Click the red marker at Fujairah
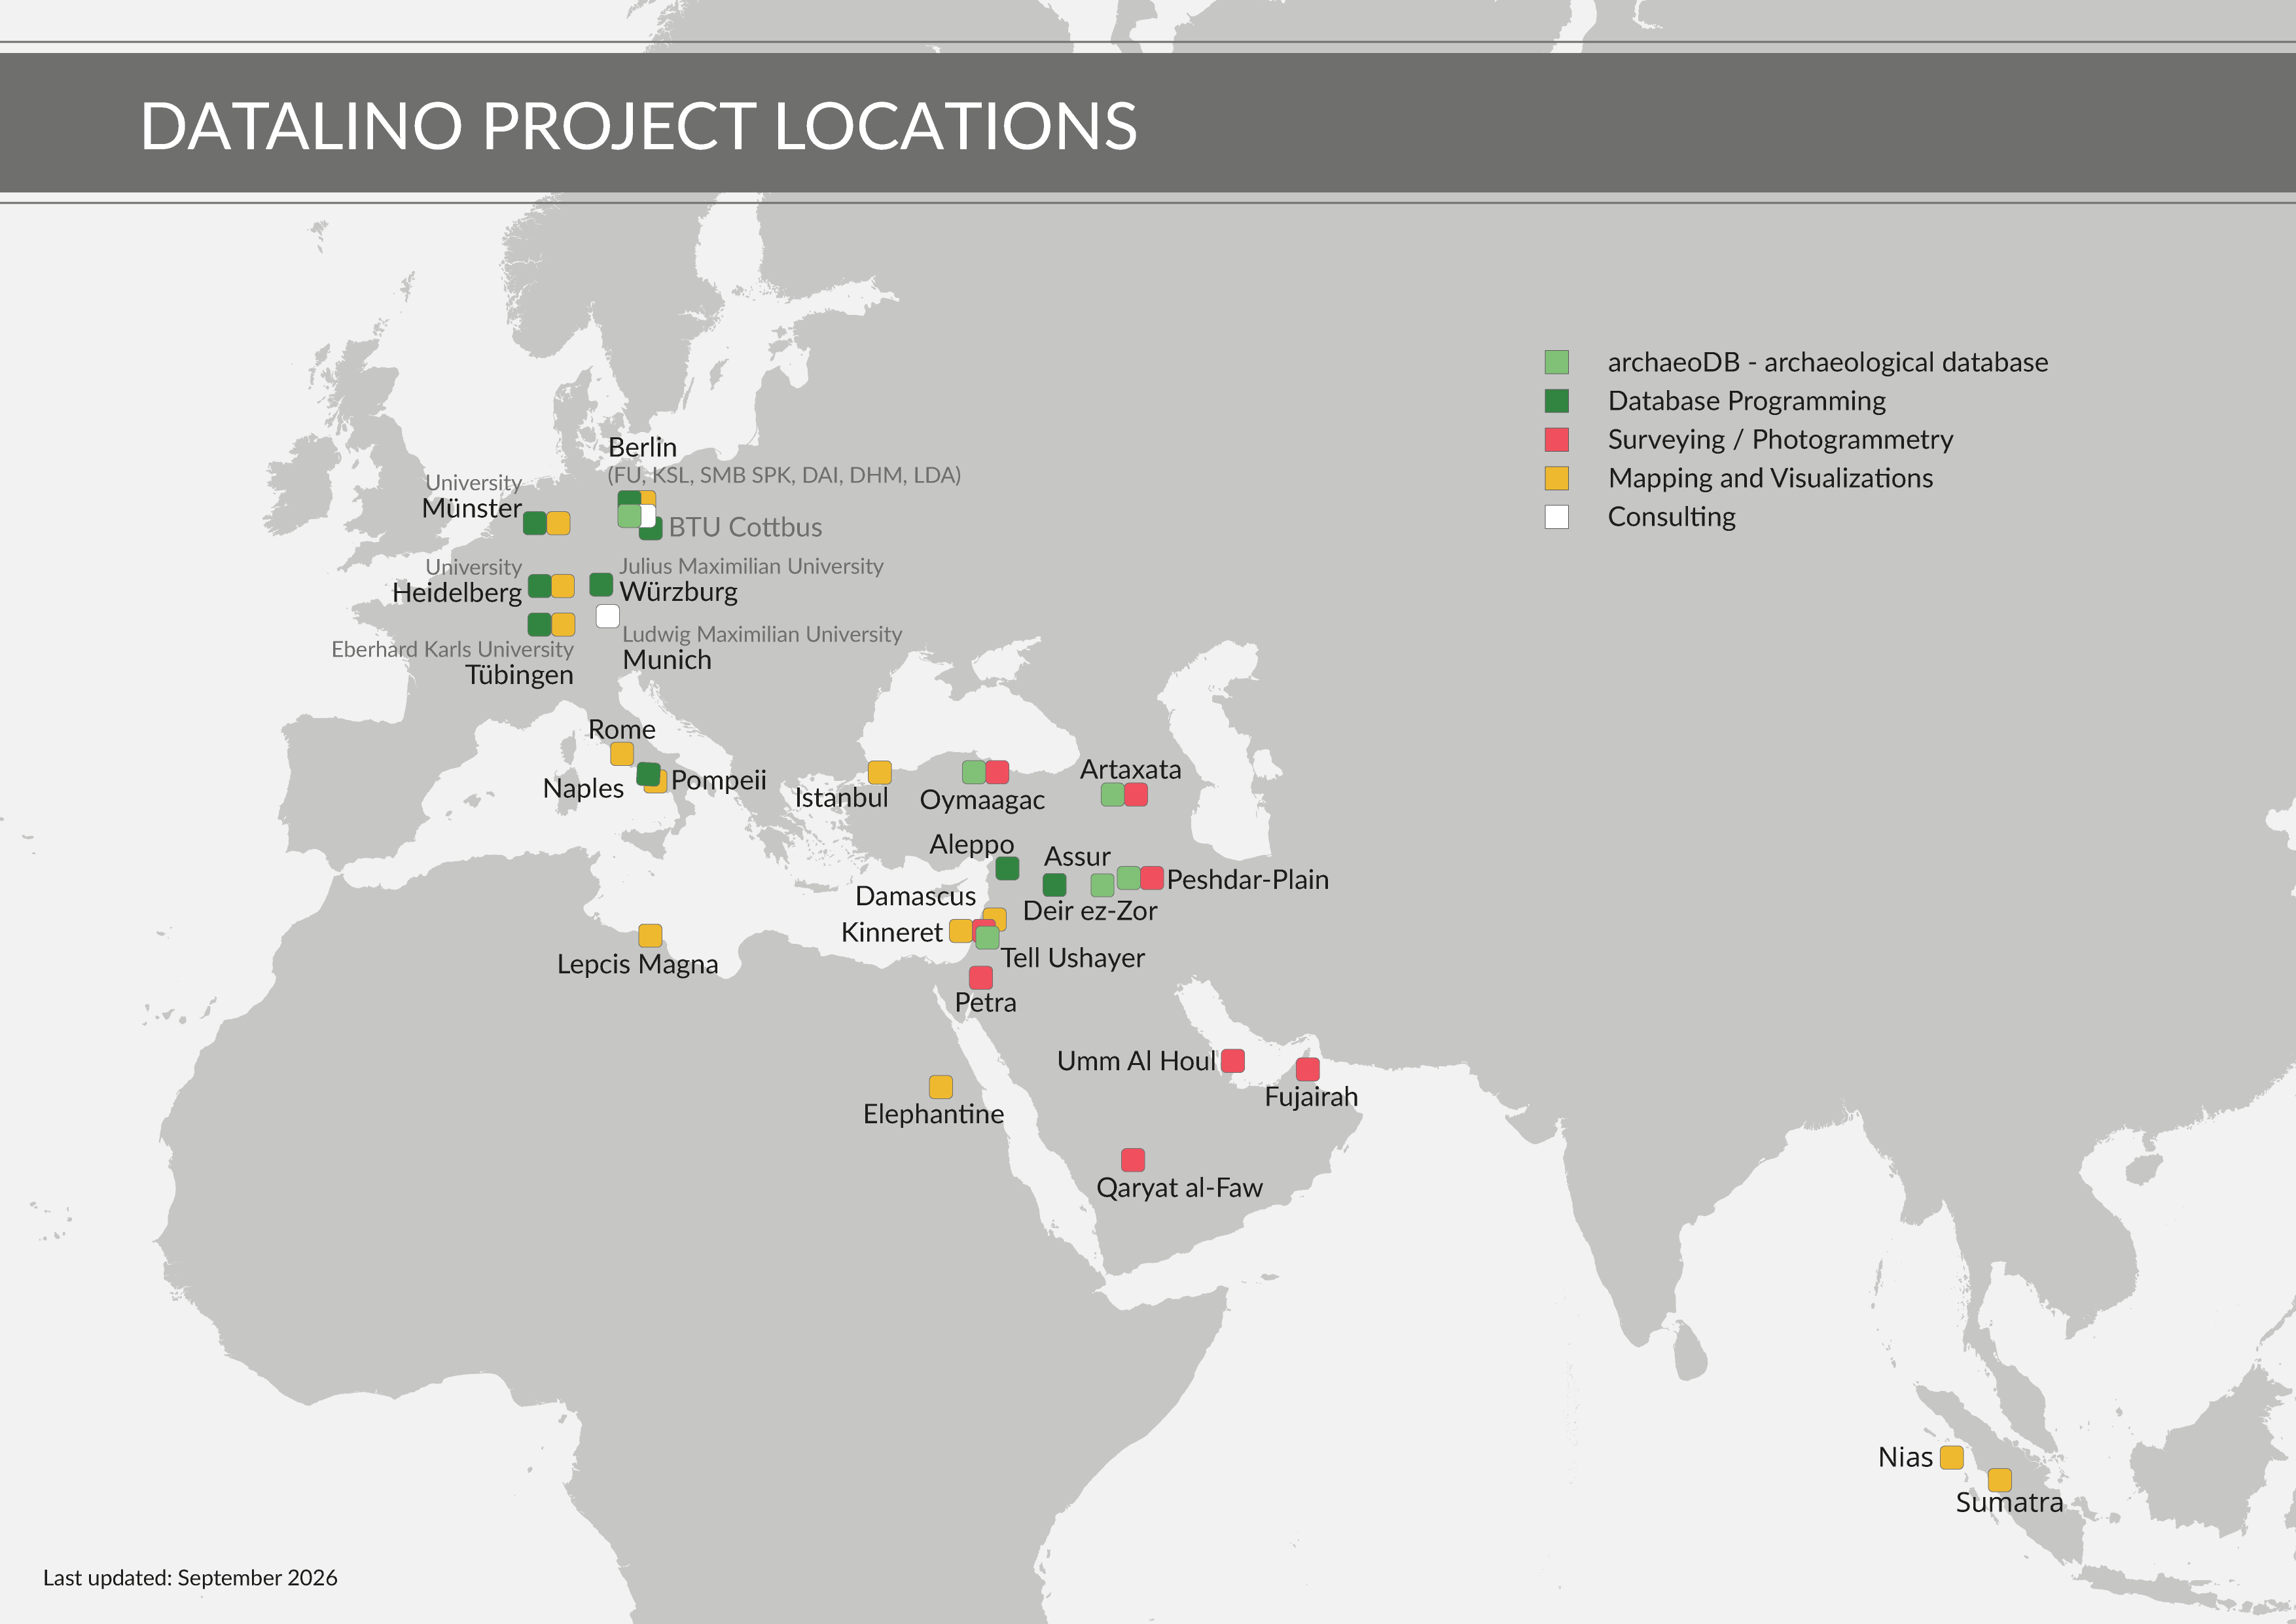 (x=1308, y=1070)
